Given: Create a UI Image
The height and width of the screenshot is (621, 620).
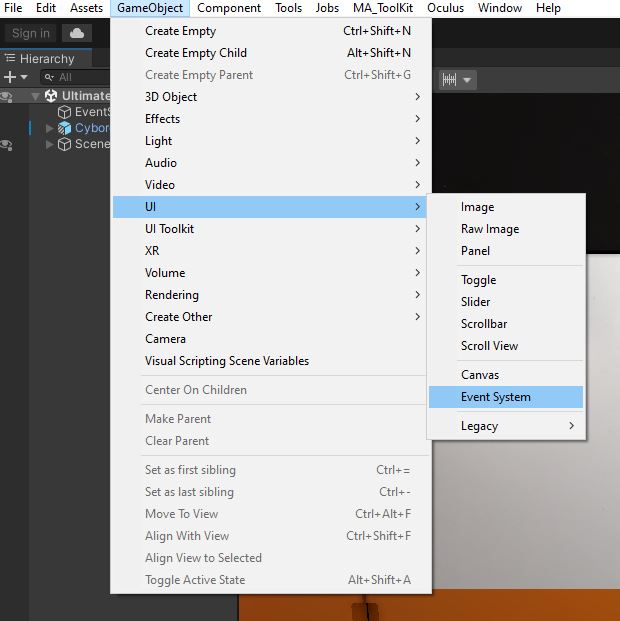Looking at the screenshot, I should pos(506,207).
